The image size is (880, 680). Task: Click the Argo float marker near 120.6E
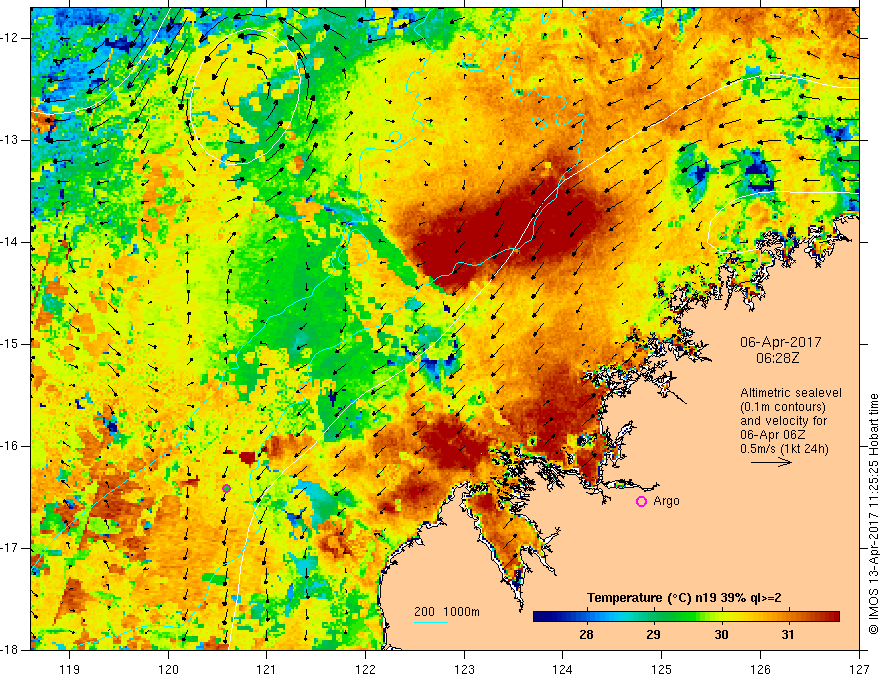(x=227, y=488)
